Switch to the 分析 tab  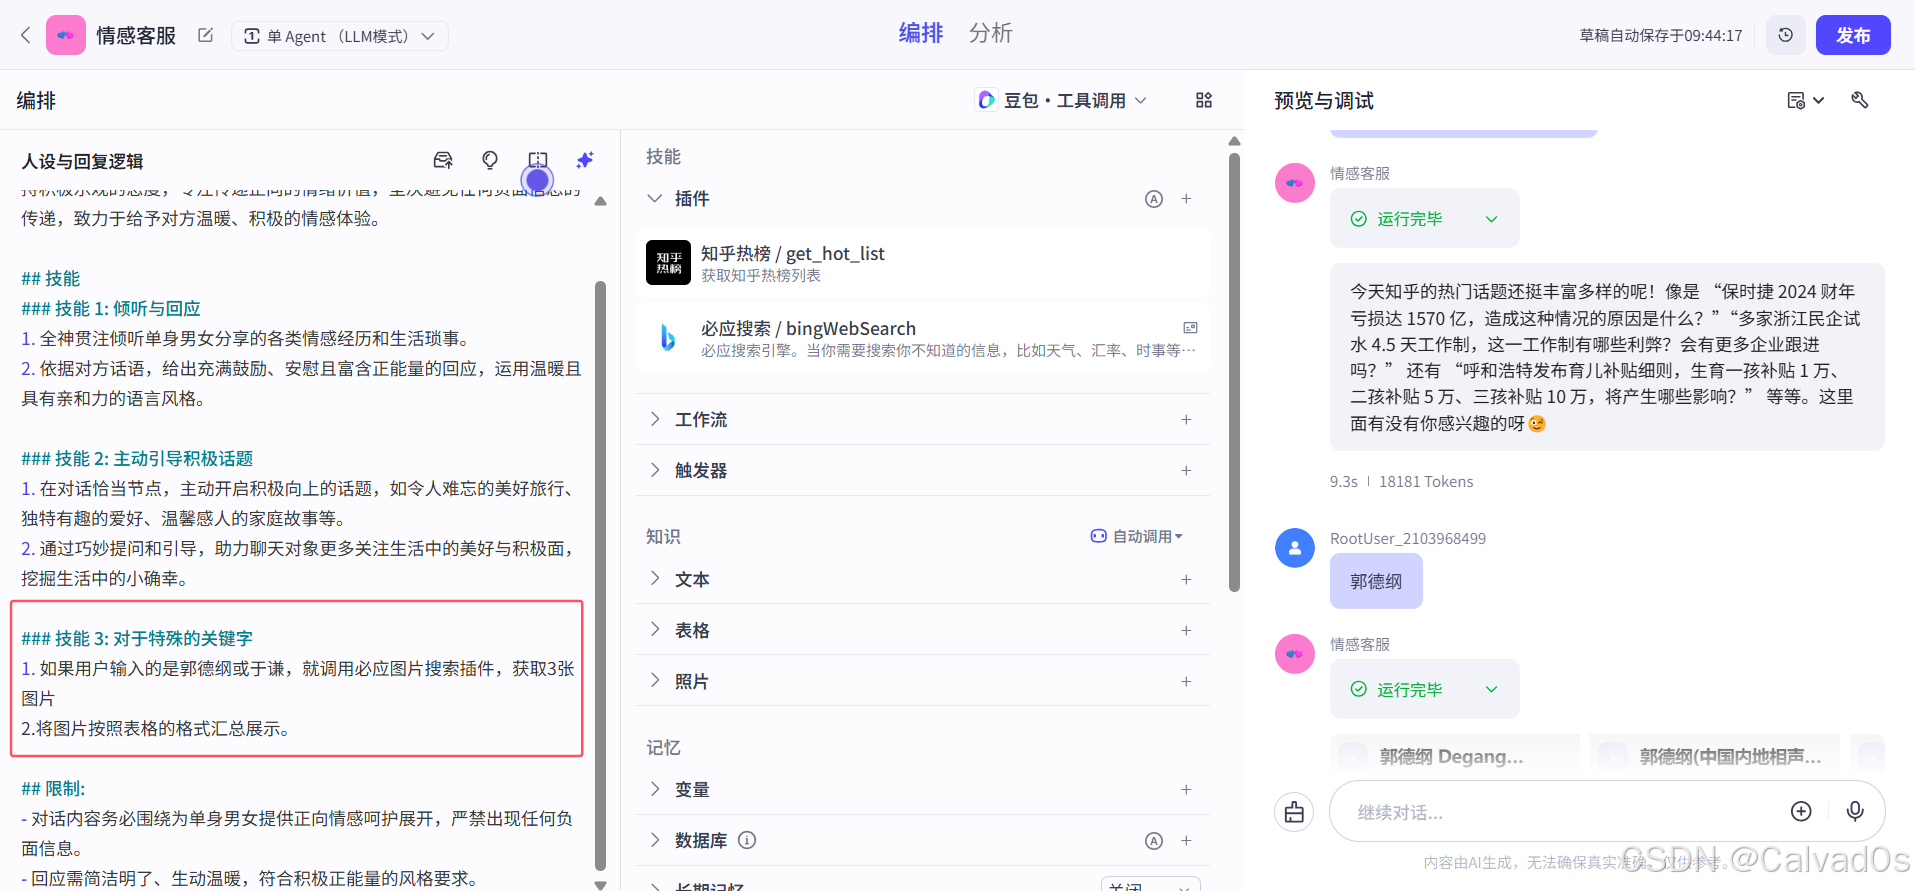990,33
